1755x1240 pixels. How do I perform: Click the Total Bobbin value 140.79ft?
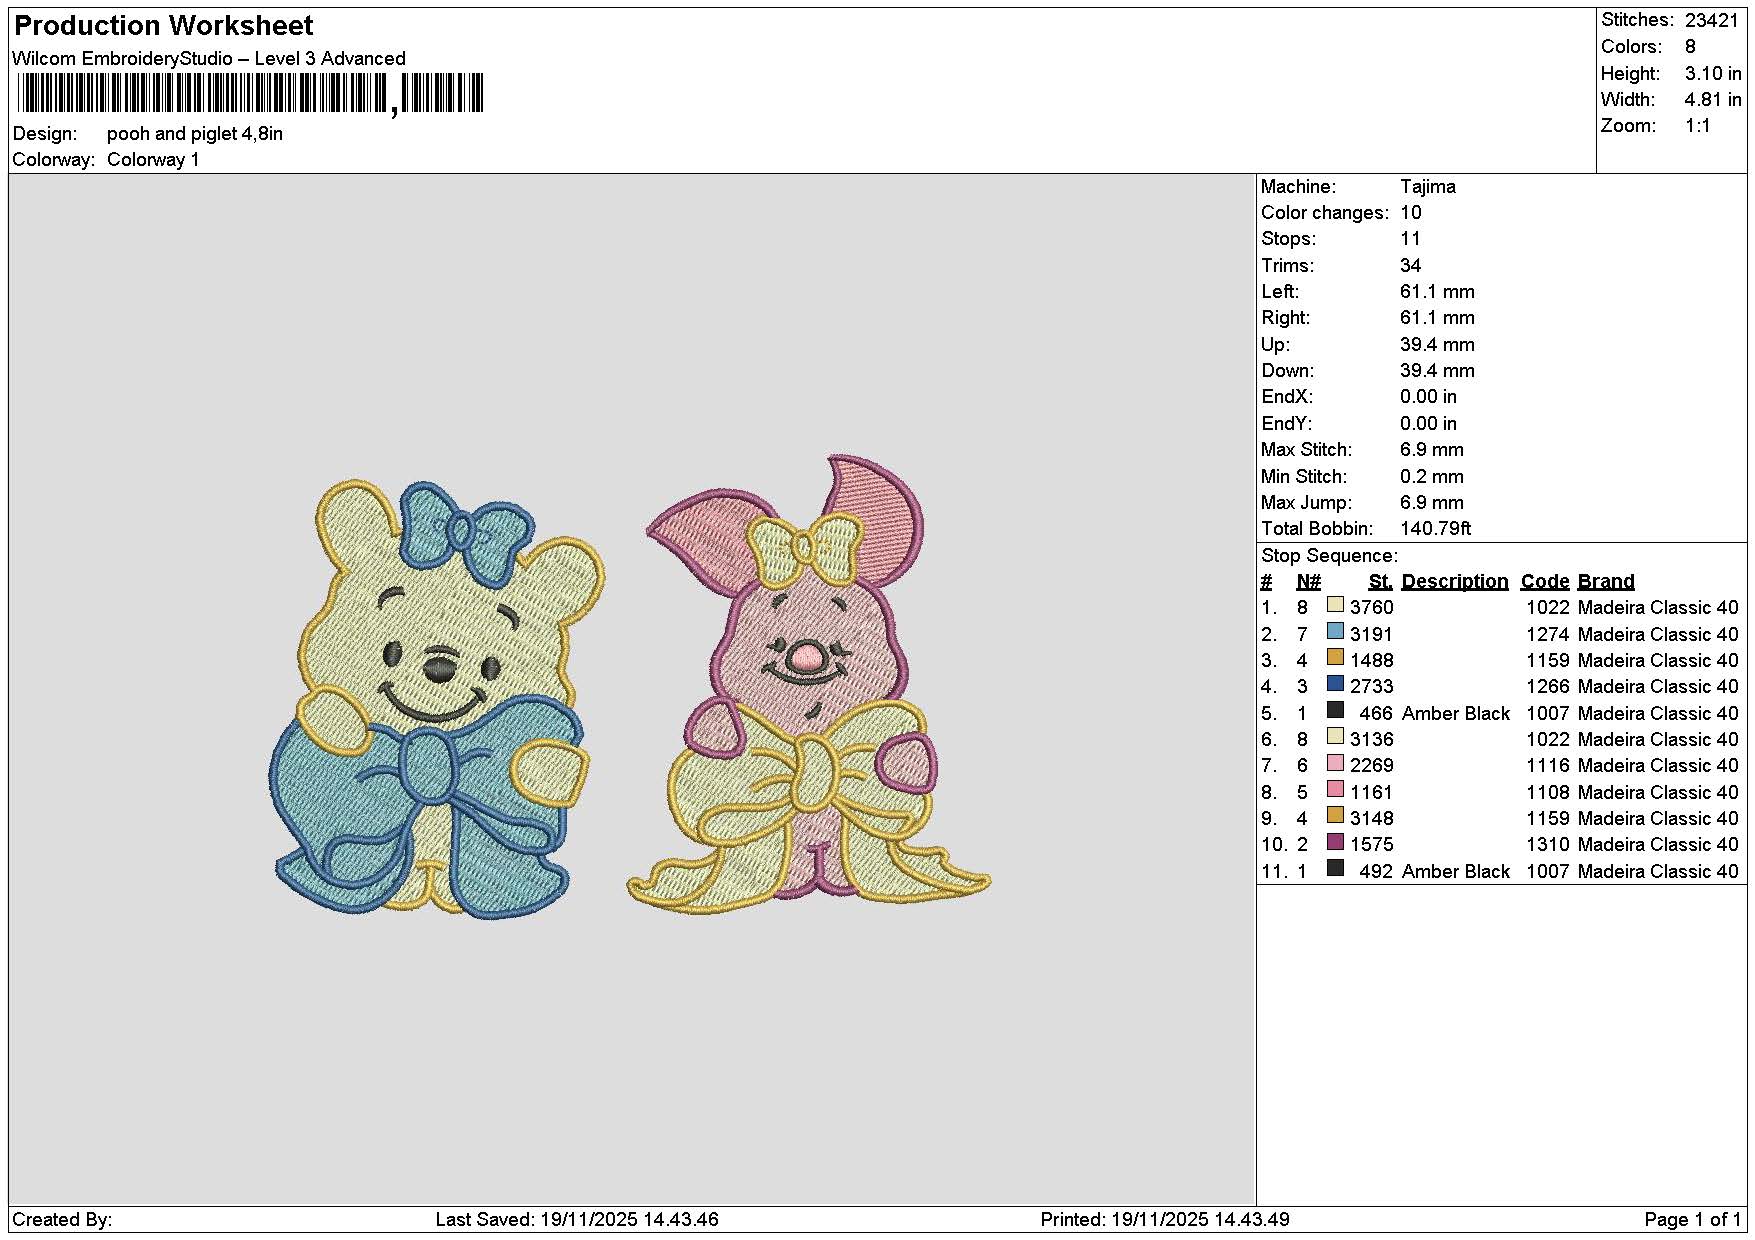tap(1436, 528)
